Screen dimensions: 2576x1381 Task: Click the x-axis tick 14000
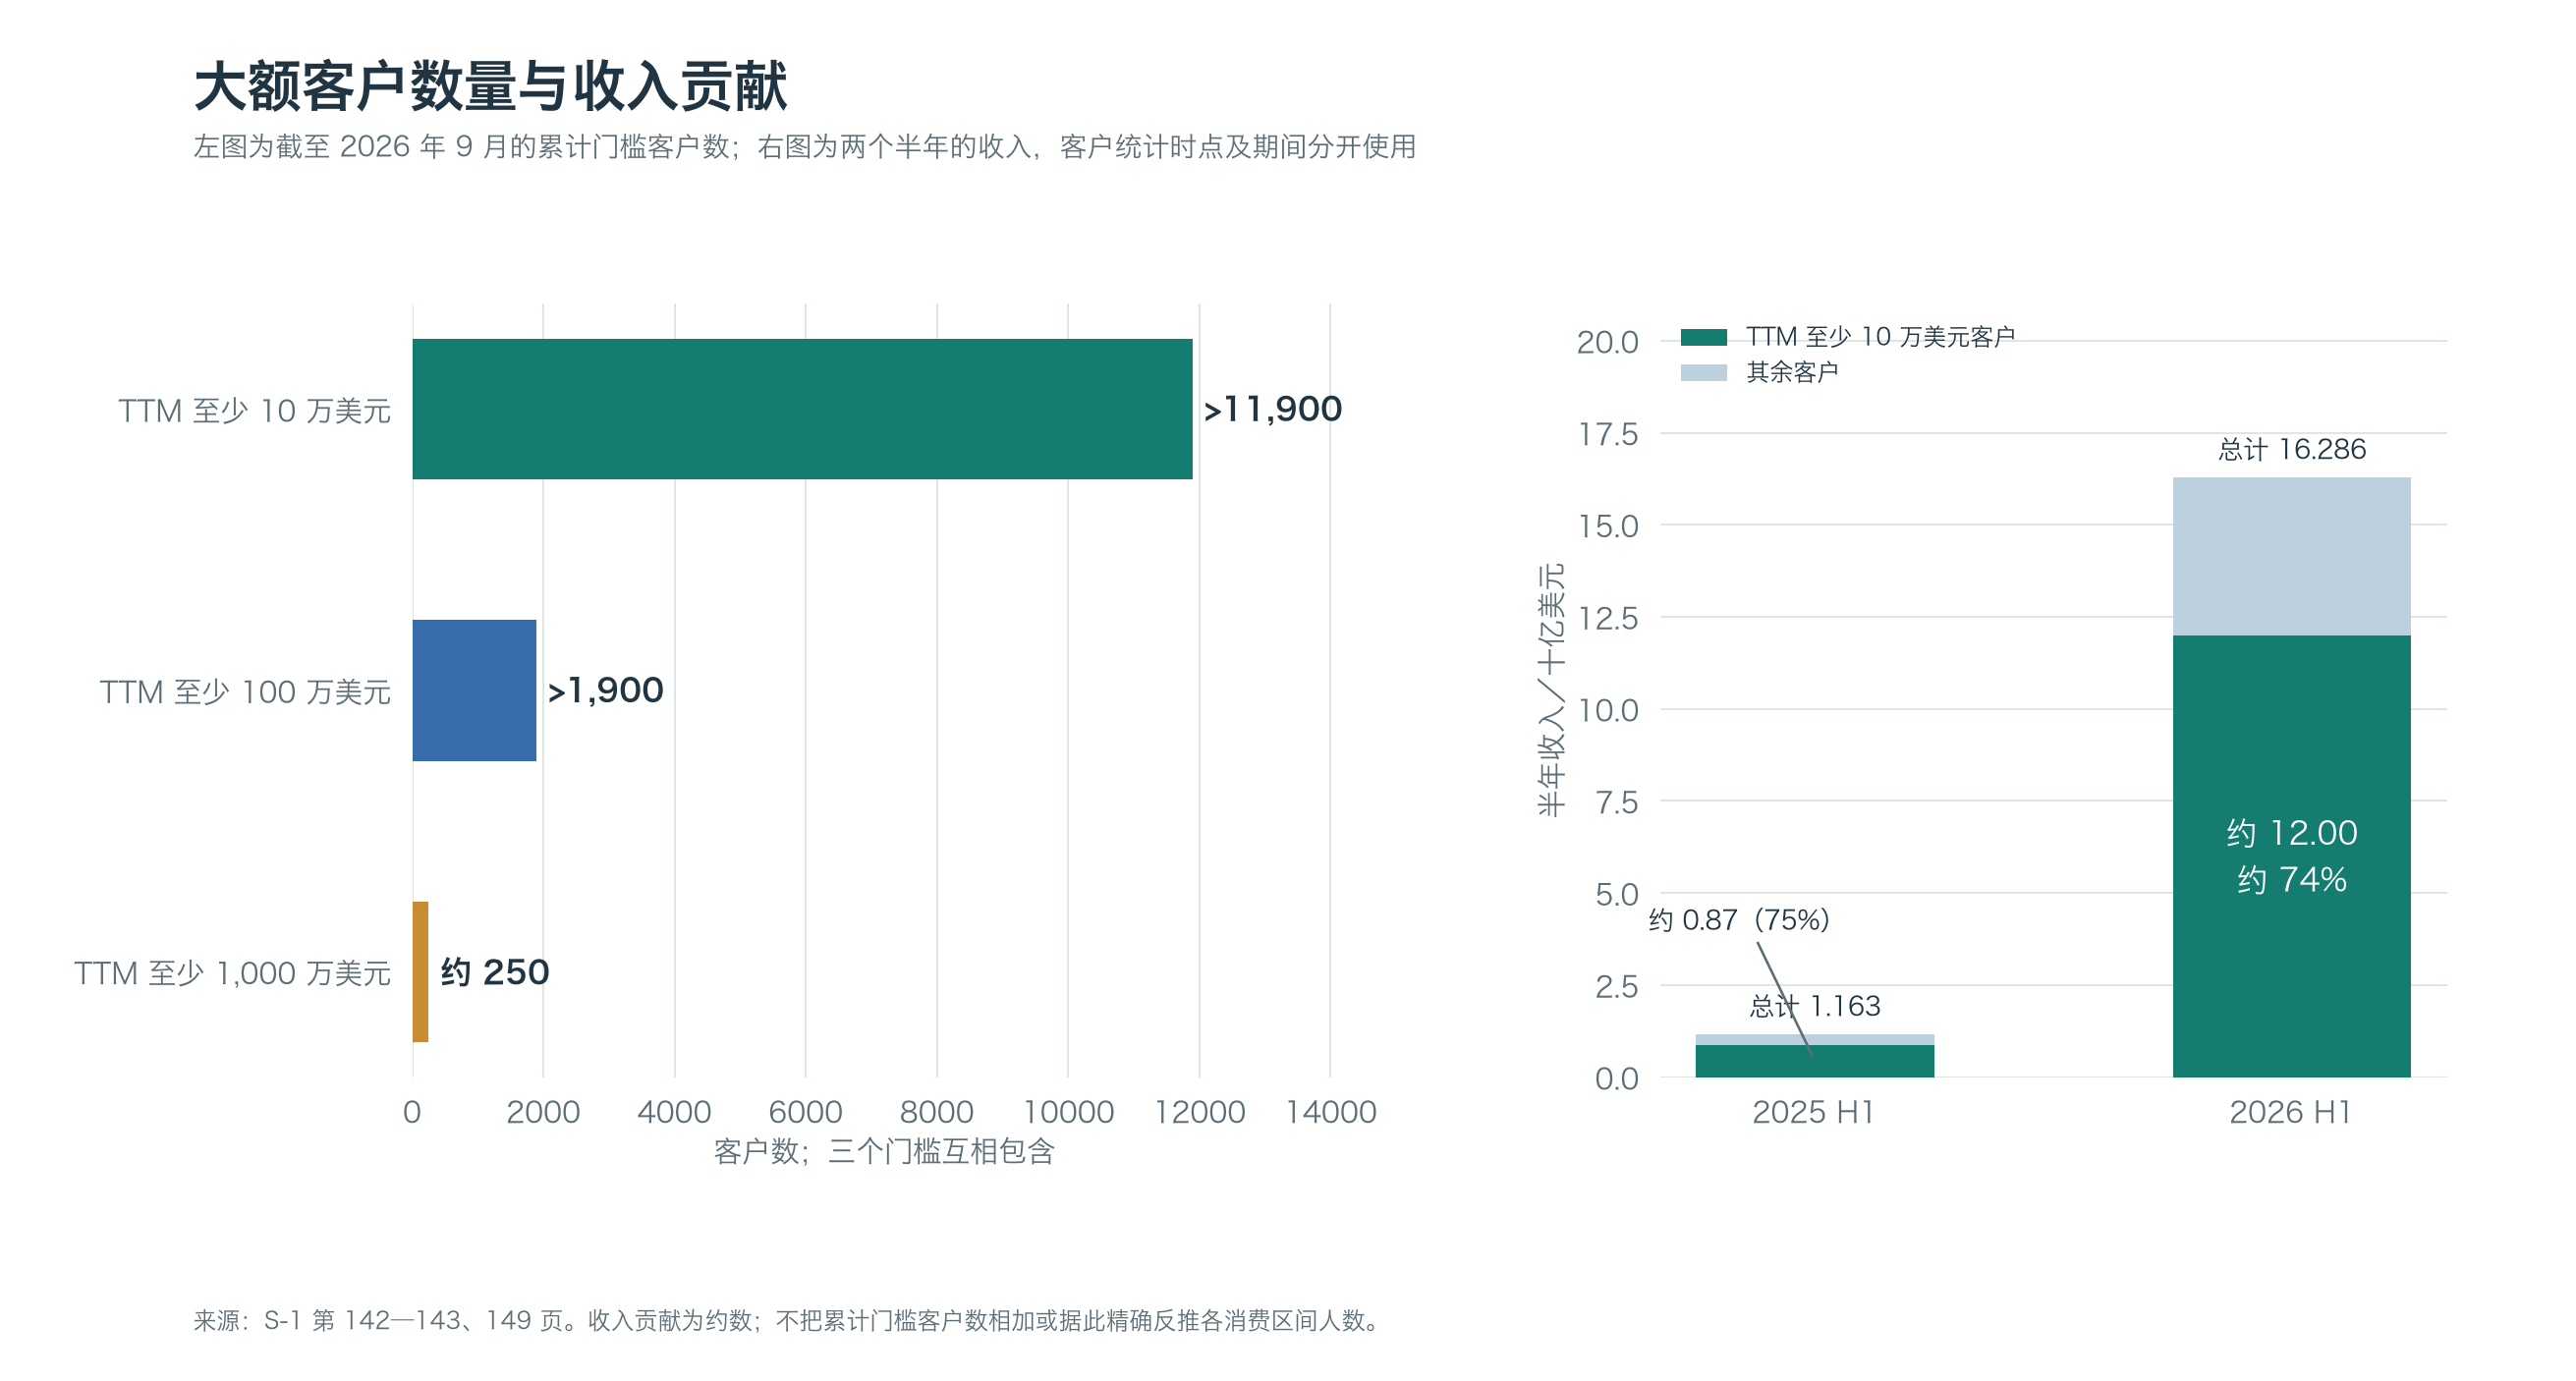1330,1112
